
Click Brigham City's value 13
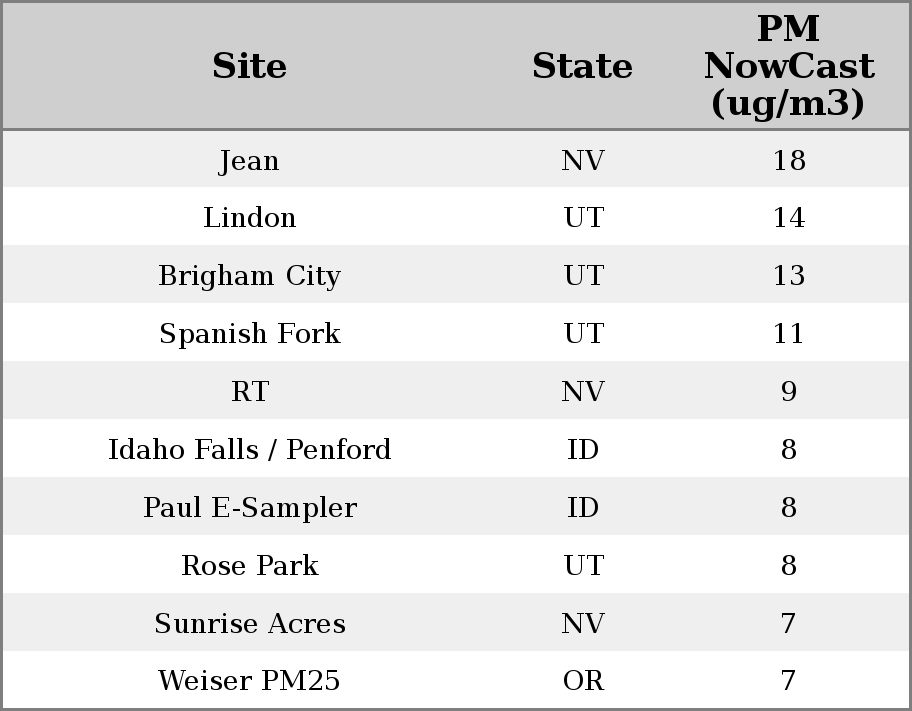(x=788, y=276)
